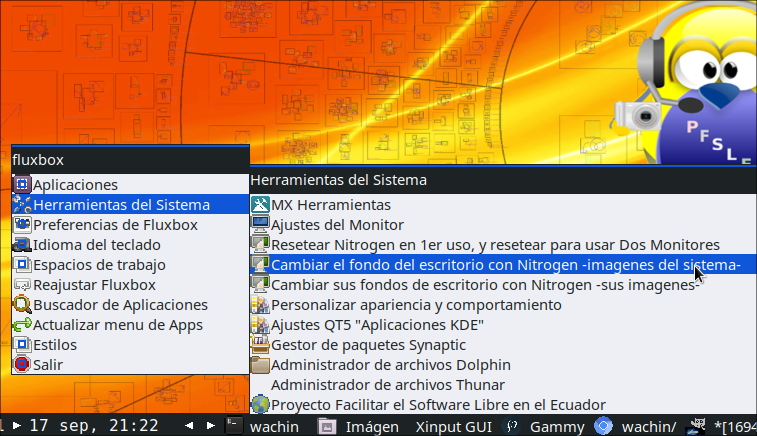Image resolution: width=757 pixels, height=436 pixels.
Task: Click the MX Herramientas tools icon
Action: [x=260, y=205]
